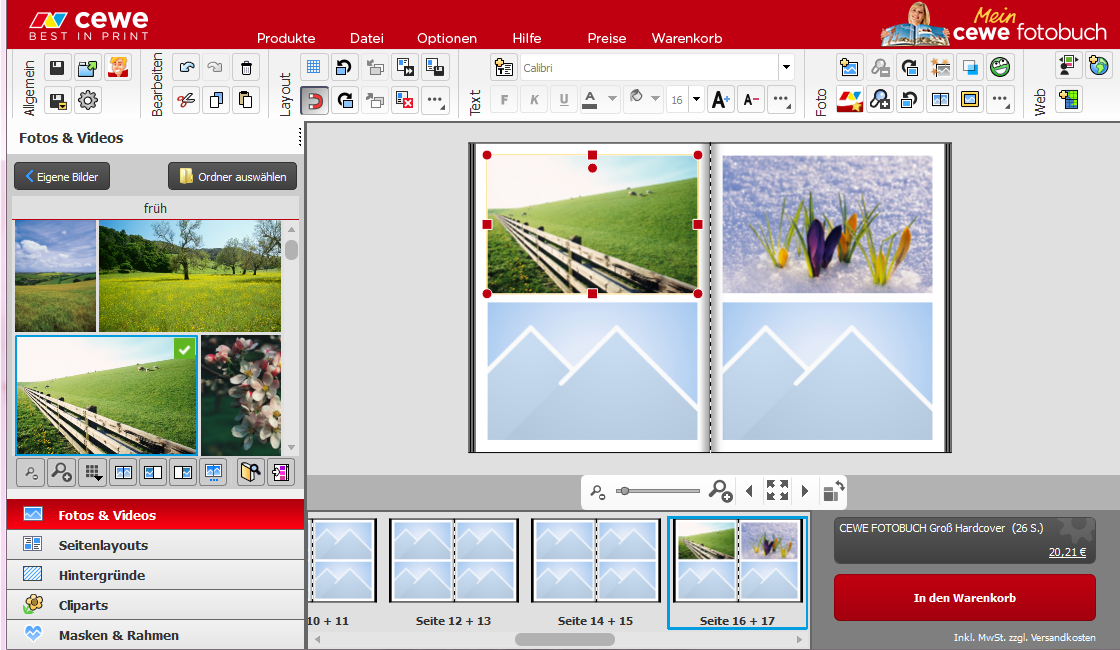Image resolution: width=1120 pixels, height=650 pixels.
Task: Click the smiley face icon in Foto toolbar
Action: coord(1000,68)
